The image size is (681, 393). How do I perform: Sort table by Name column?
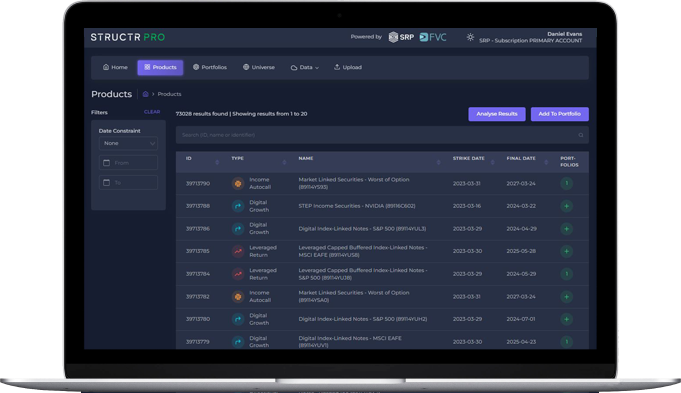click(438, 162)
